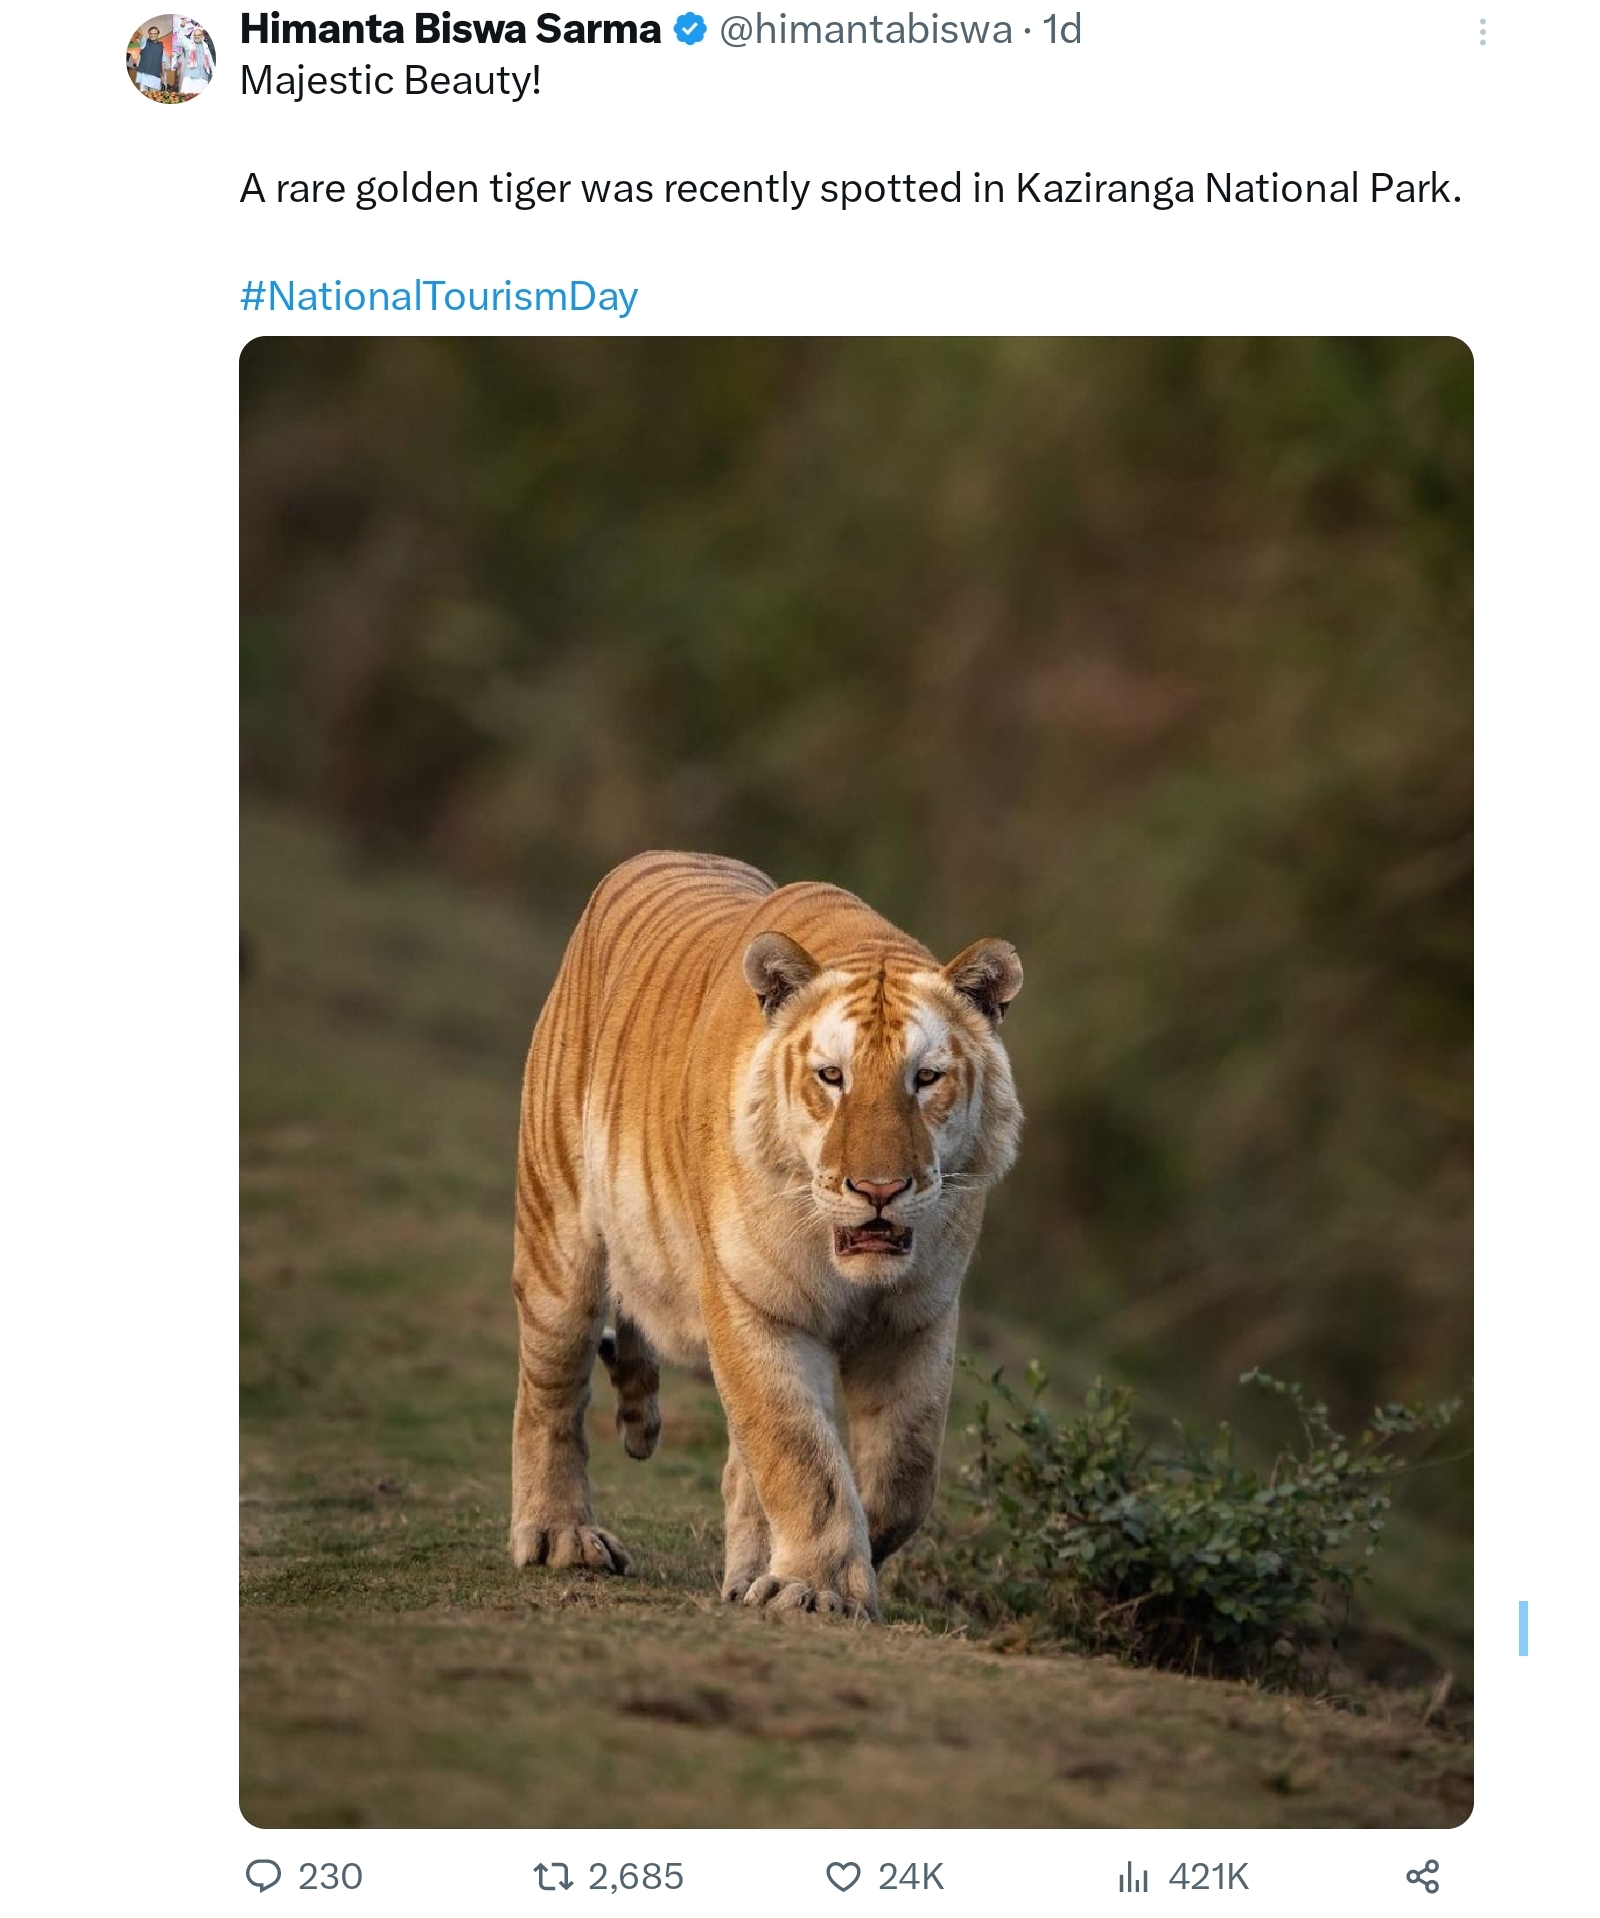Click the 1d timestamp of the tweet
Viewport: 1600px width, 1918px height.
(1062, 30)
